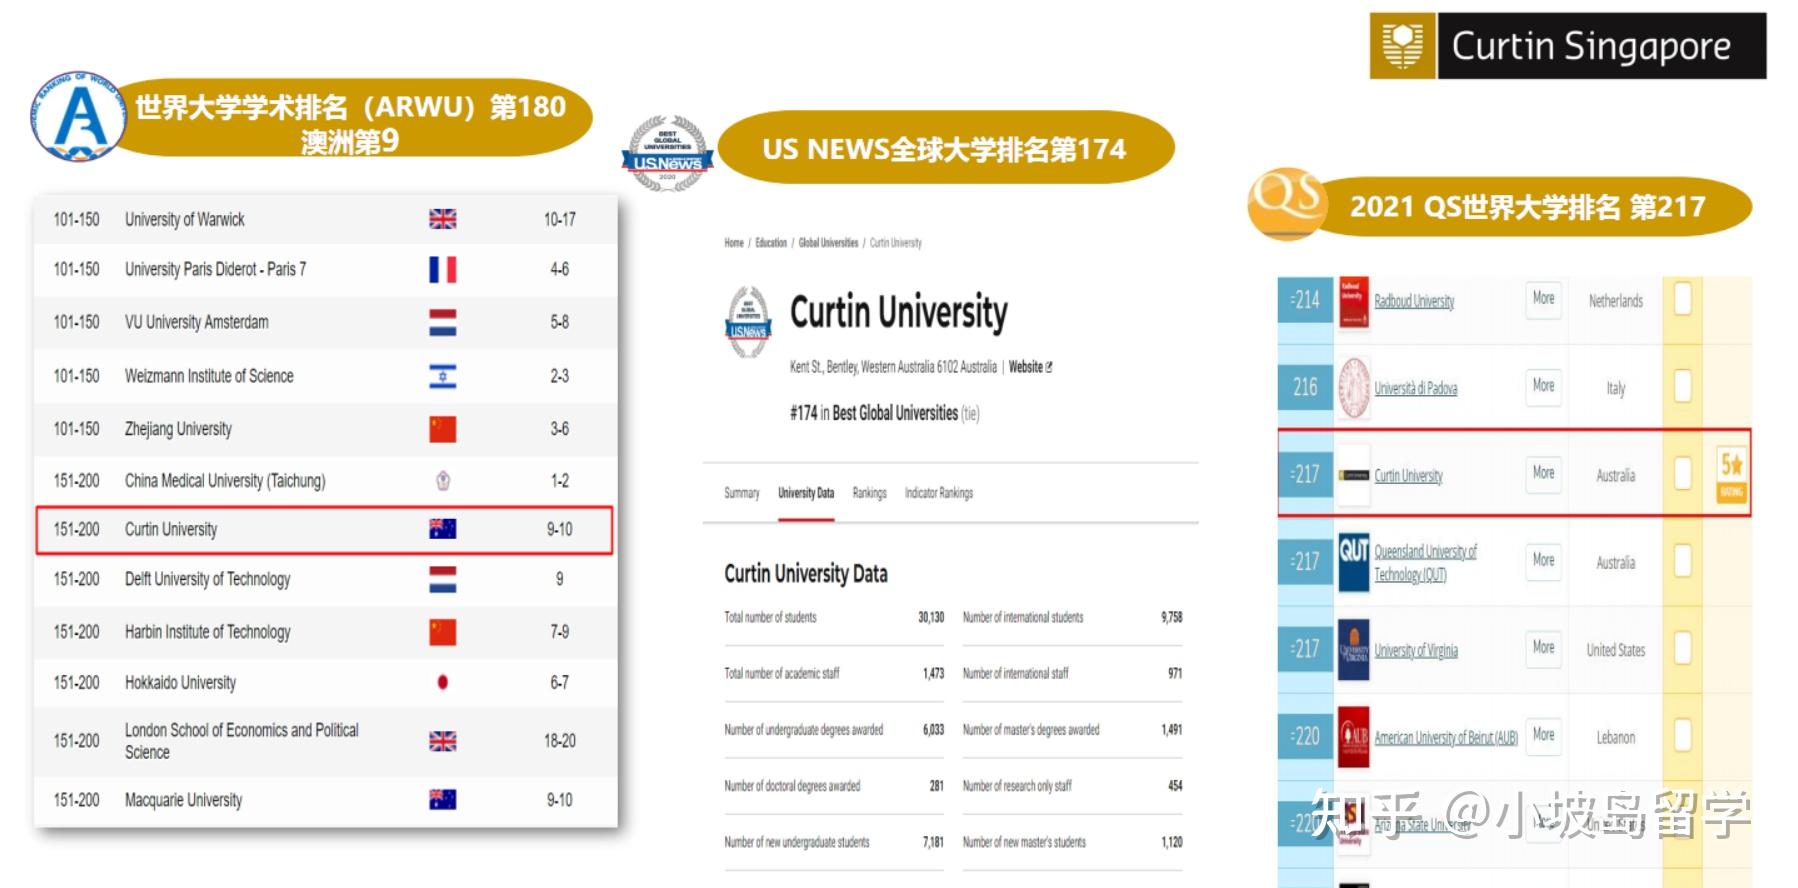Click the Hokkaido University name
Screen dimensions: 1798x888
(x=180, y=682)
